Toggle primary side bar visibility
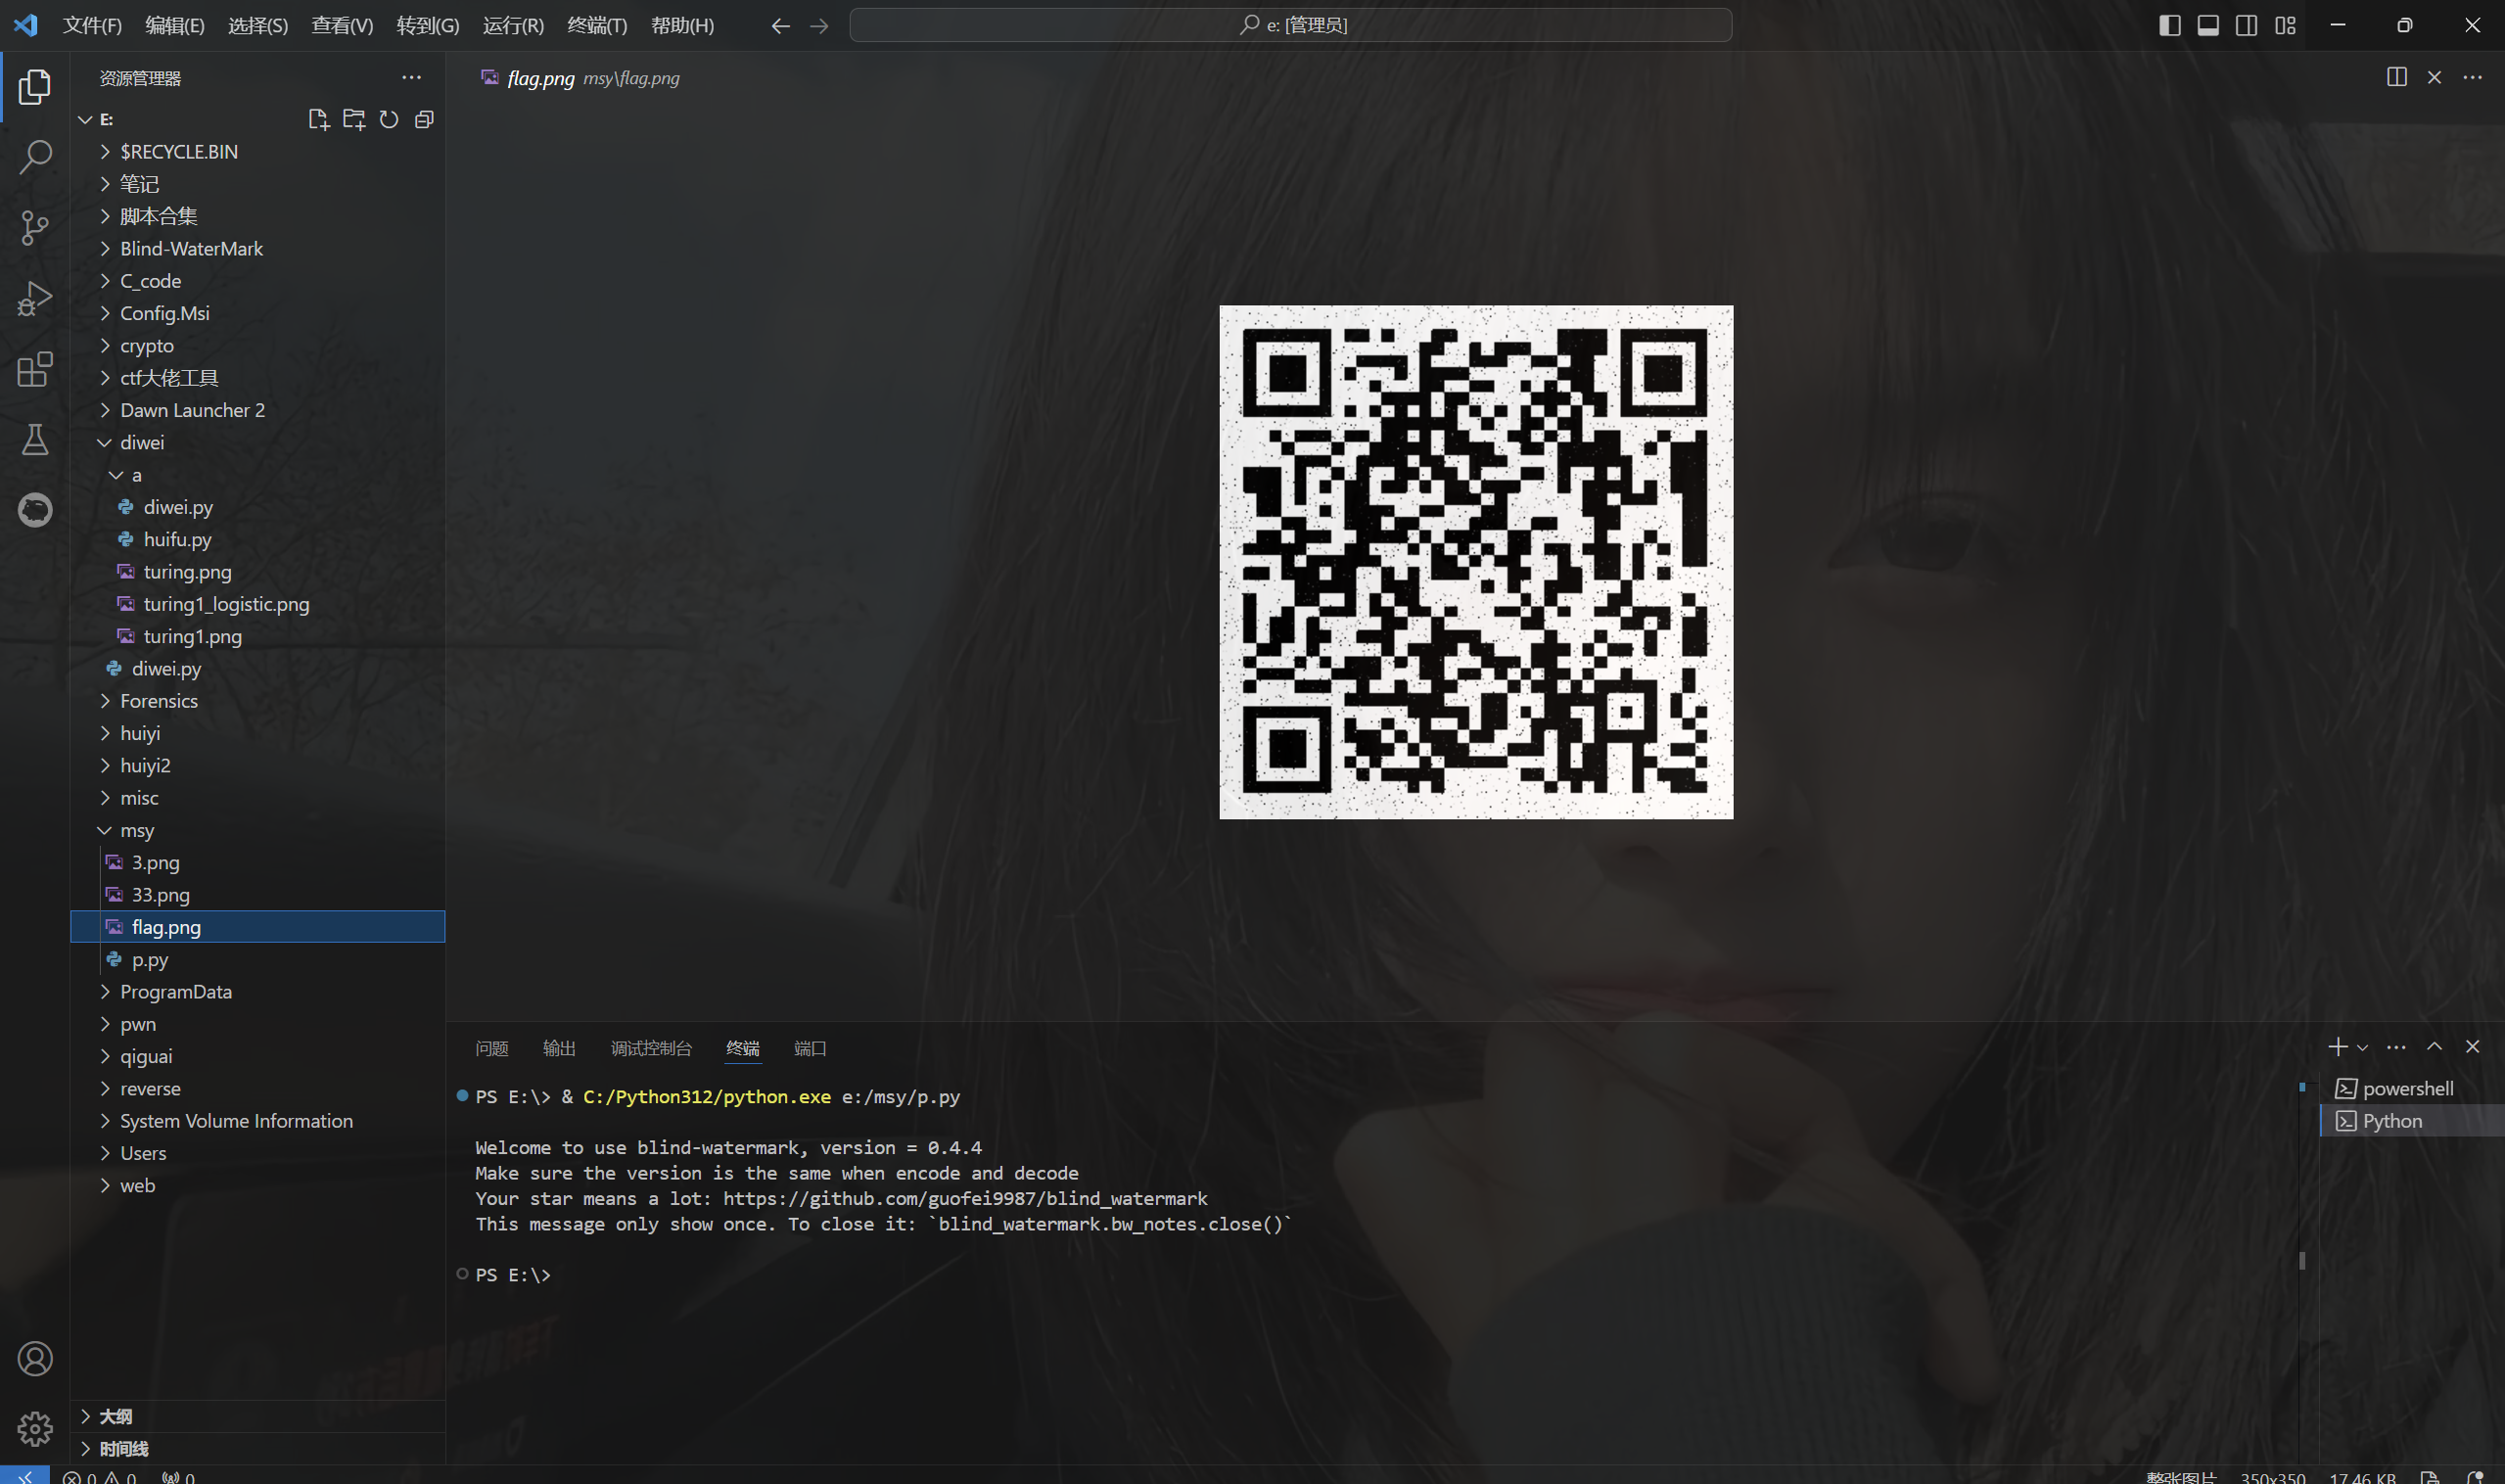 [2169, 25]
